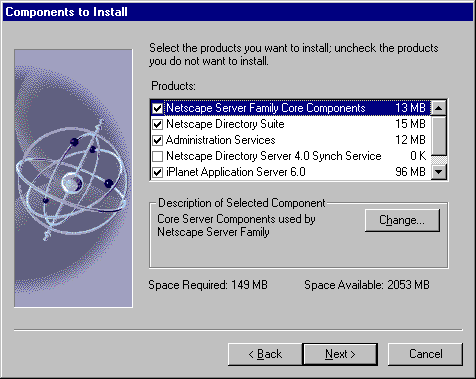Enable Netscape Directory Server 4.0 Synch Service
The height and width of the screenshot is (379, 476).
point(157,156)
